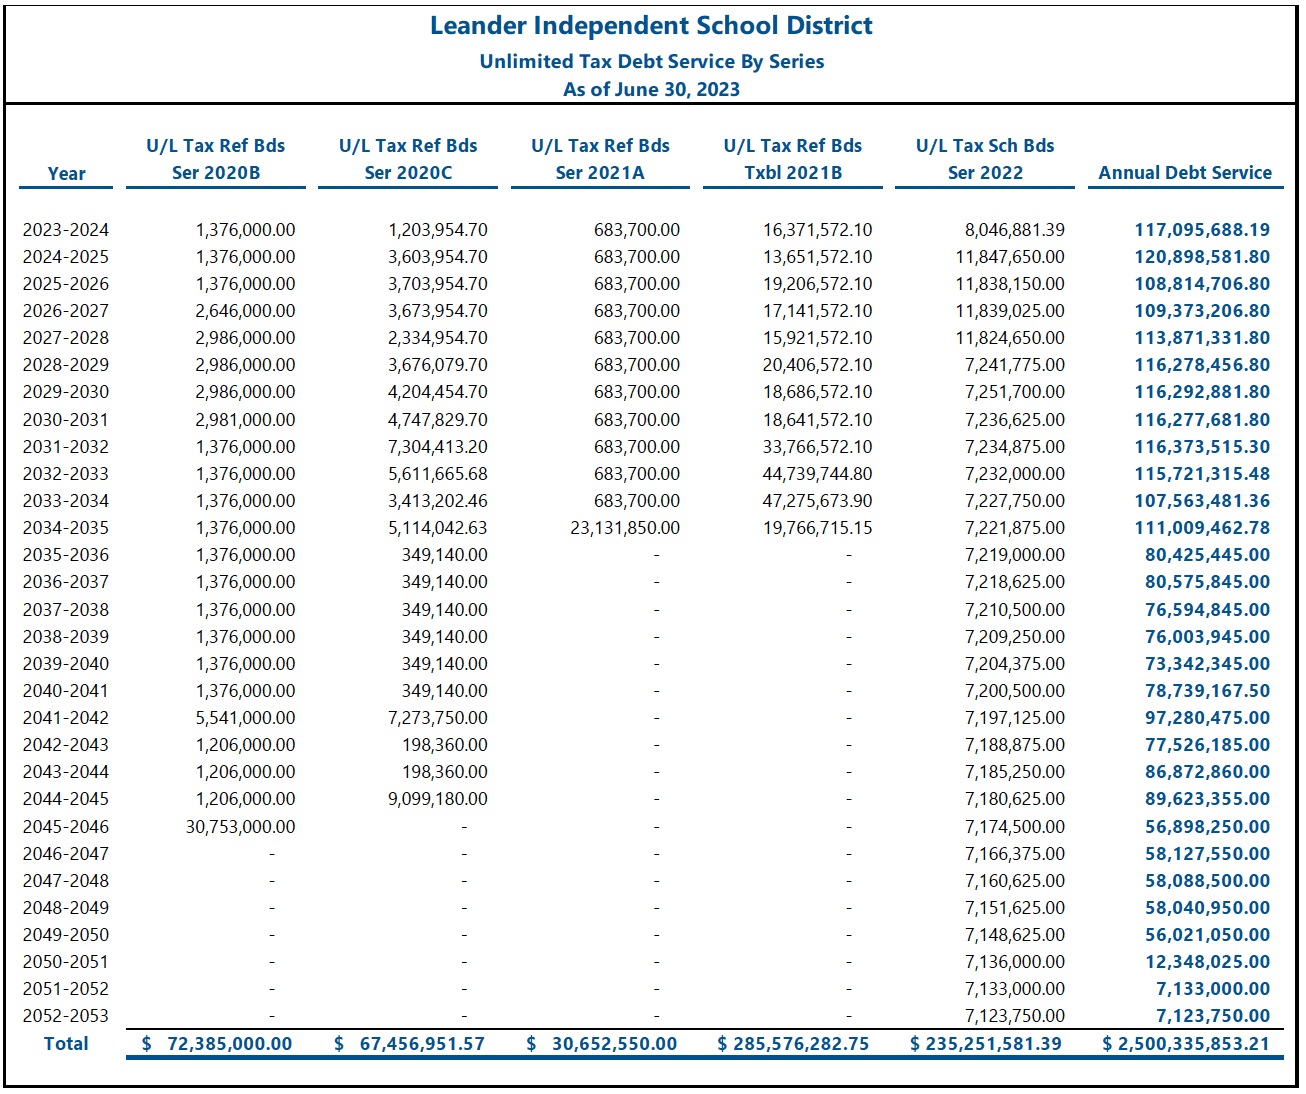
Task: Click the year row label '2052-2053'
Action: point(66,1016)
